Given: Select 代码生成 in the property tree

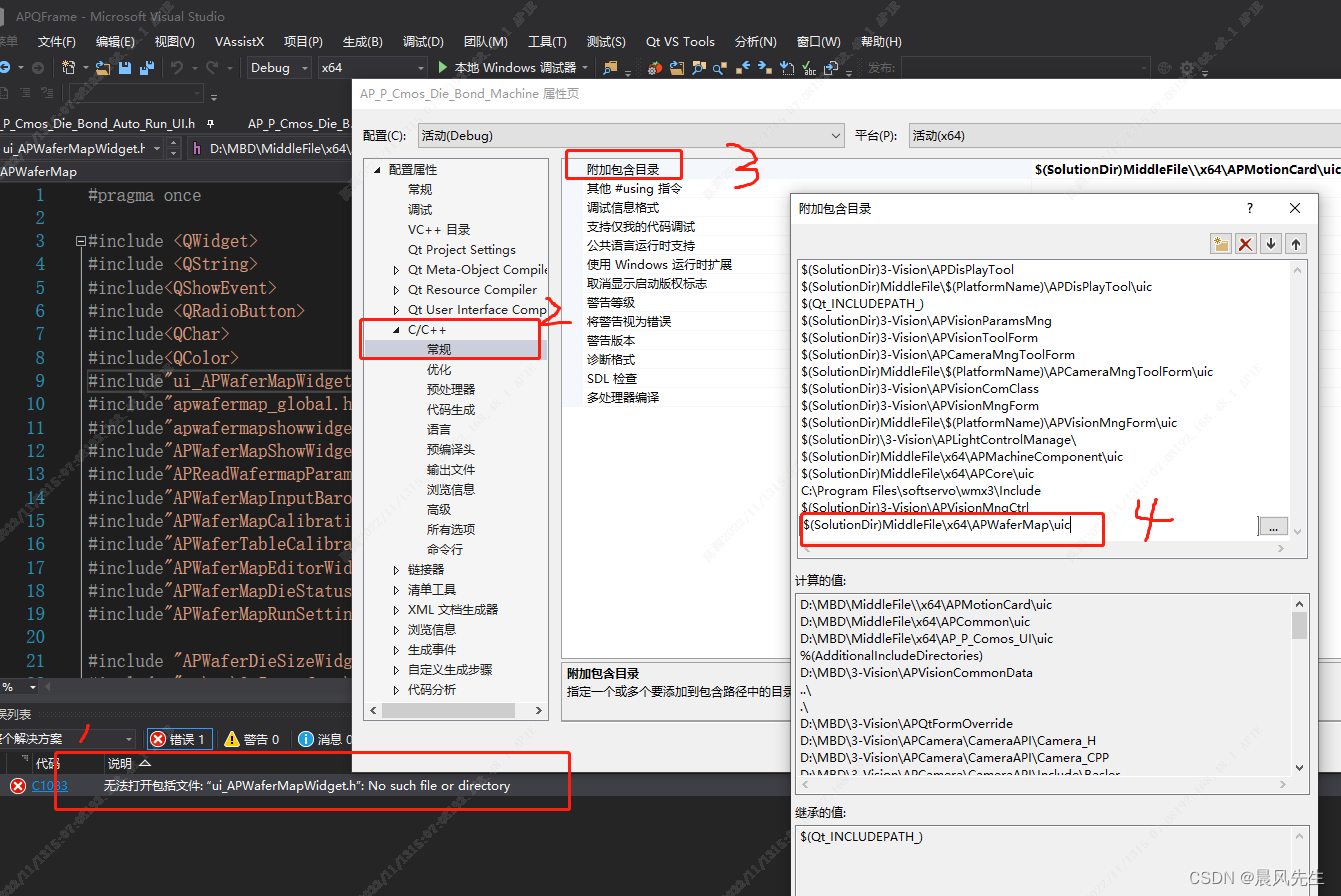Looking at the screenshot, I should click(x=451, y=409).
